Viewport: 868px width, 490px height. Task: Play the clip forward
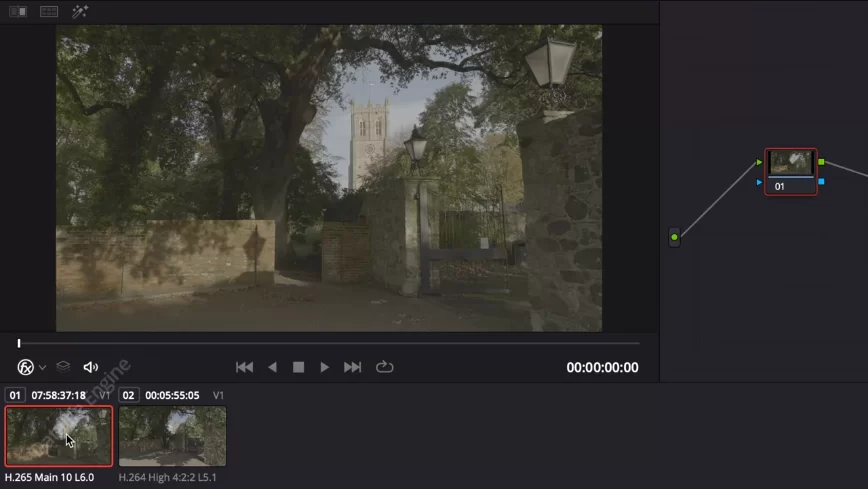[x=324, y=367]
